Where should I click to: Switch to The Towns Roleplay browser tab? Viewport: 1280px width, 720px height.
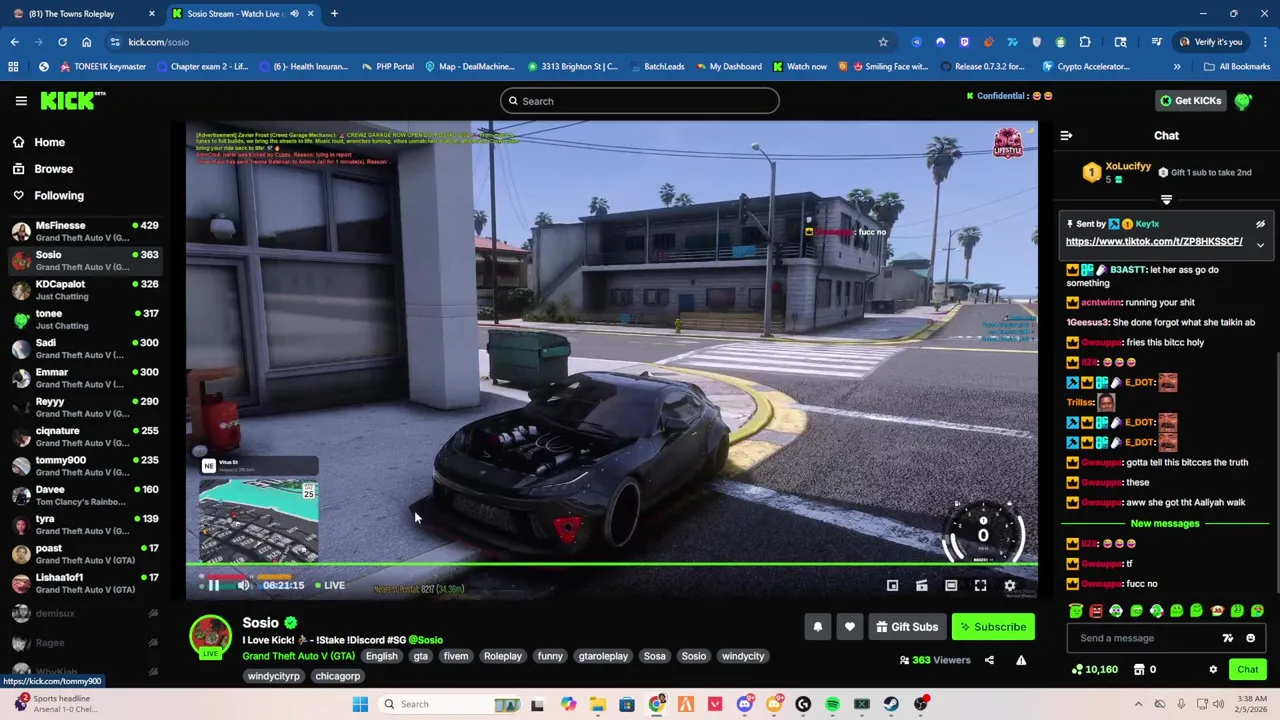click(82, 14)
